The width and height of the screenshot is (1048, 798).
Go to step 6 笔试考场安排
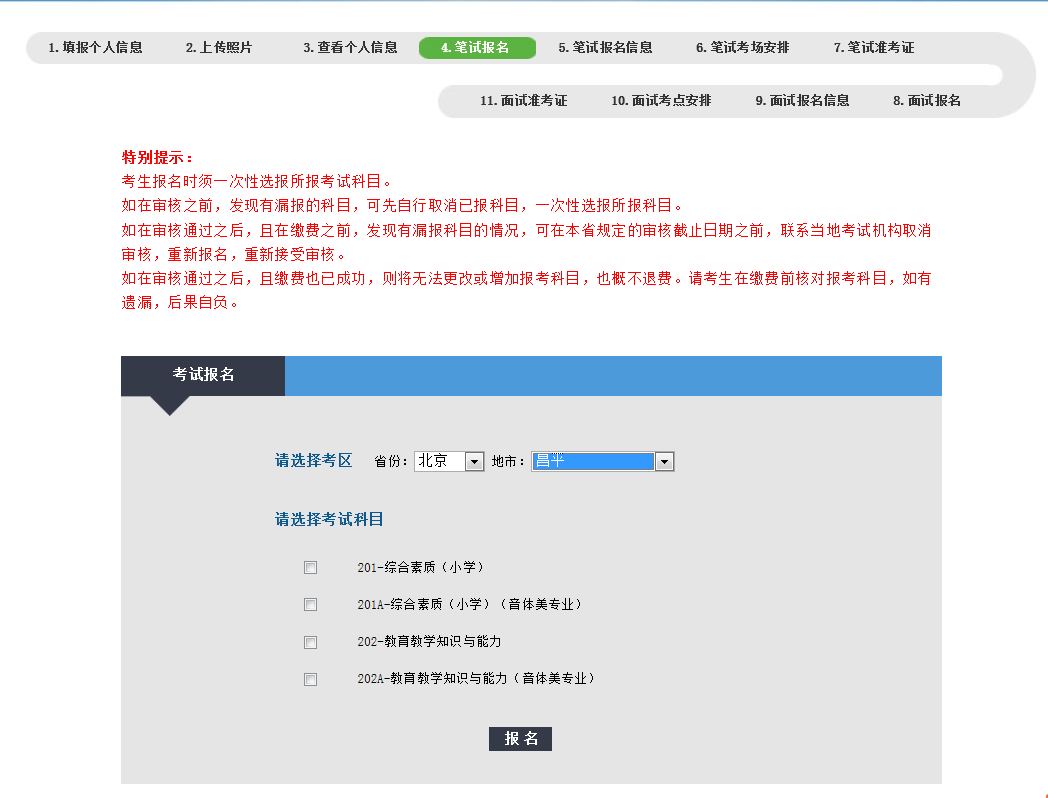[742, 47]
